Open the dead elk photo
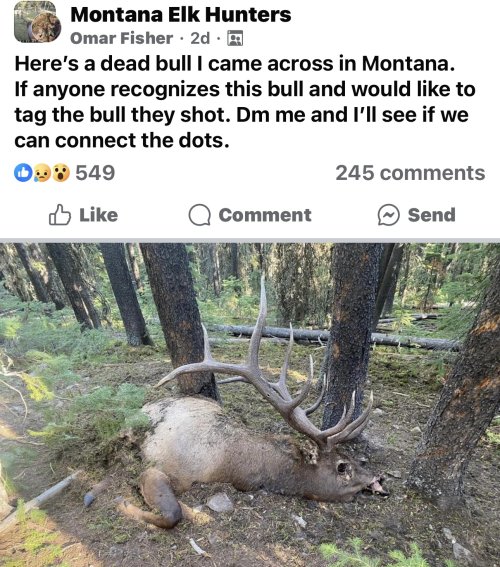This screenshot has height=567, width=500. point(250,405)
